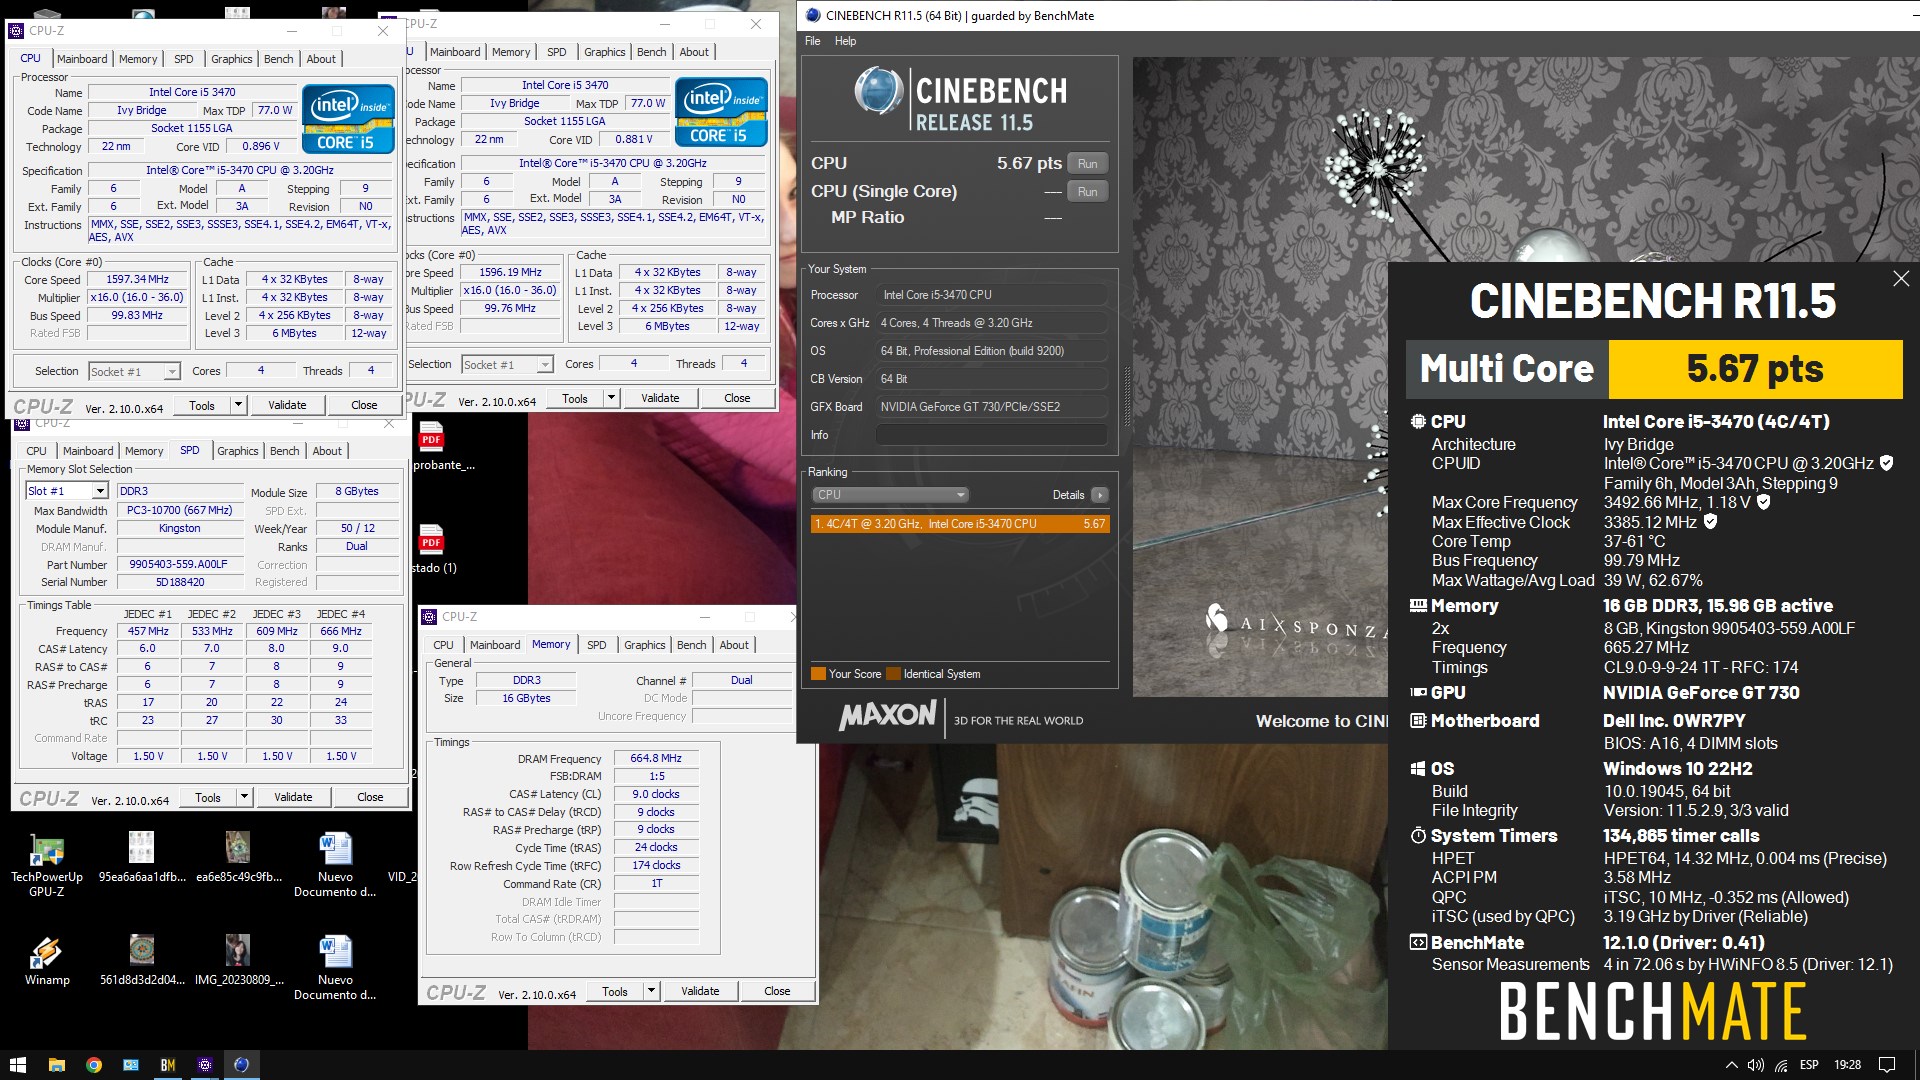Expand Tools arrow in CPU-Z window showing 1596.19 MHz
Screen dimensions: 1920x1080
click(x=611, y=398)
